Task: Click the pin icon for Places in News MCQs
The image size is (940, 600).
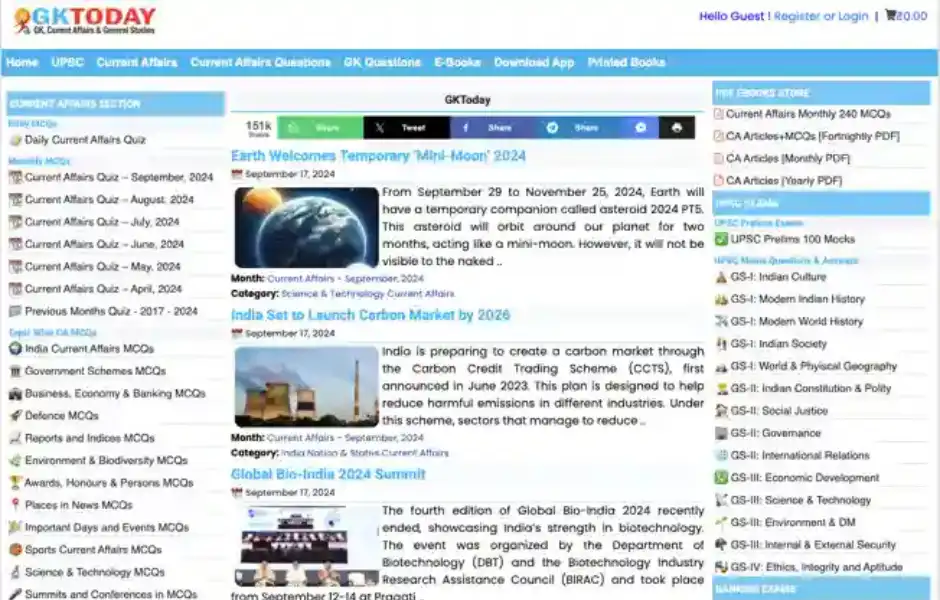Action: [16, 505]
